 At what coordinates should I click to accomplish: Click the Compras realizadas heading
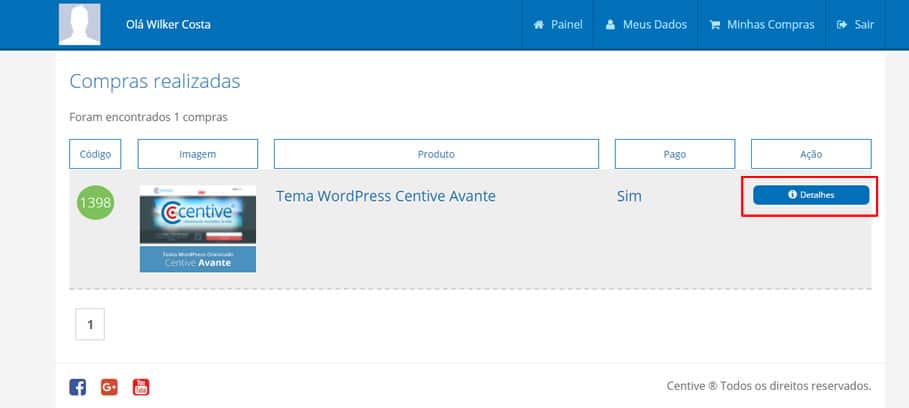pyautogui.click(x=155, y=82)
